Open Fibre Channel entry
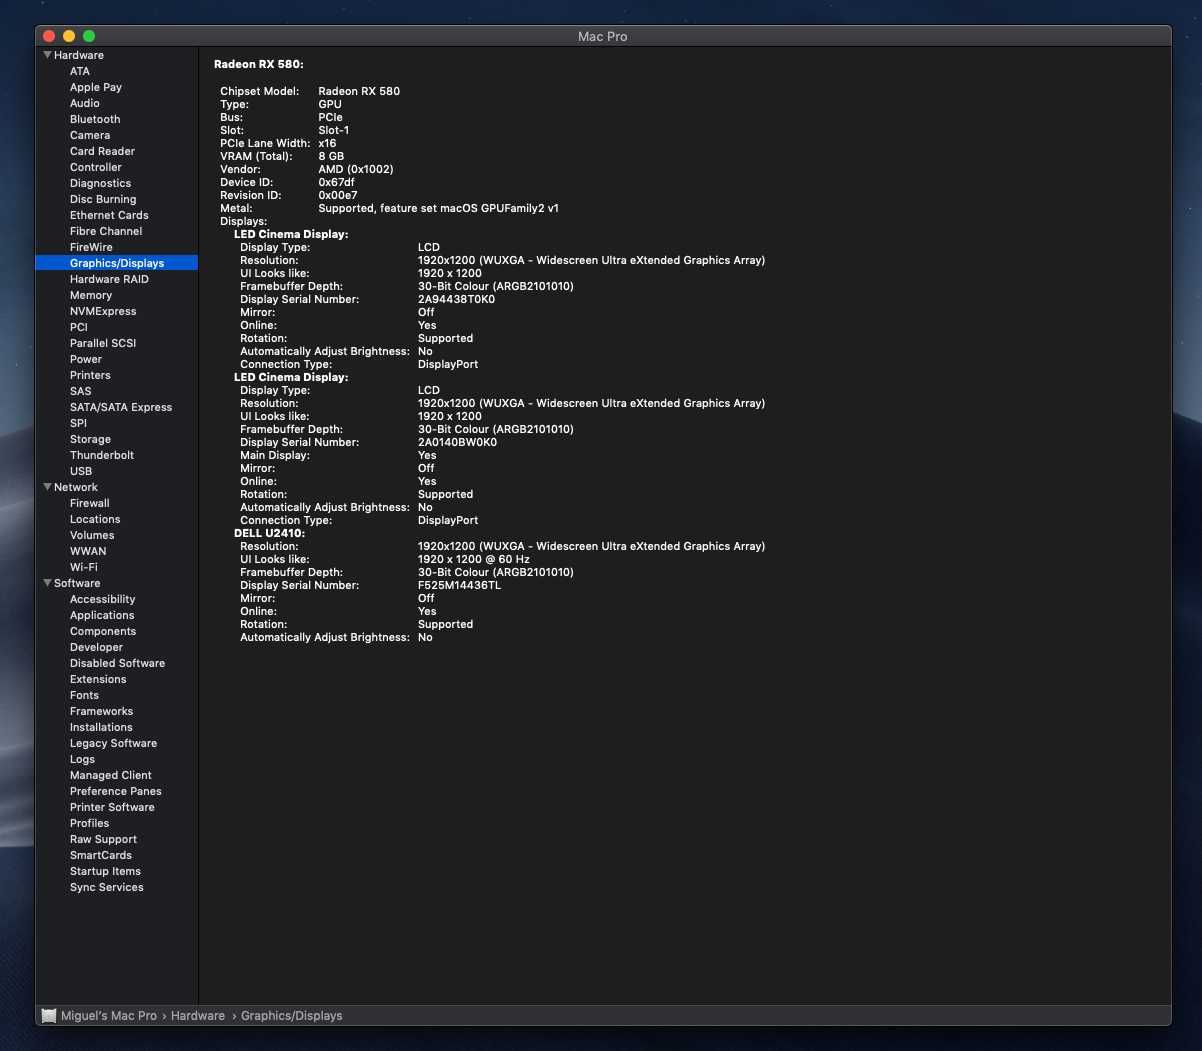Image resolution: width=1202 pixels, height=1051 pixels. [x=106, y=231]
